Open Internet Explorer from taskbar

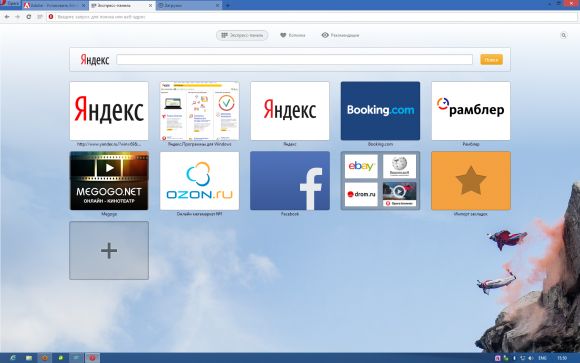13,358
